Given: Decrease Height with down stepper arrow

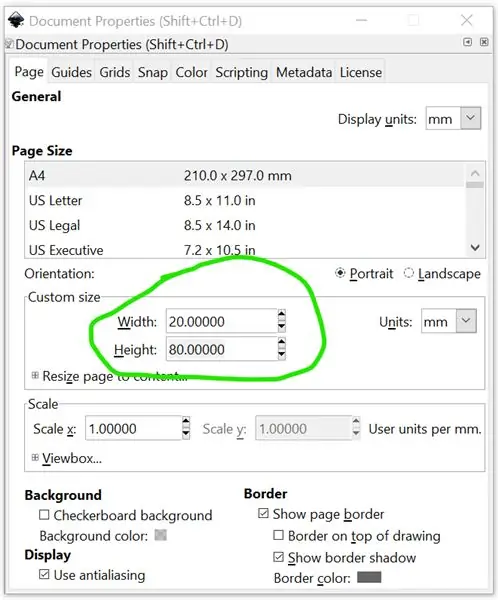Looking at the screenshot, I should point(282,355).
